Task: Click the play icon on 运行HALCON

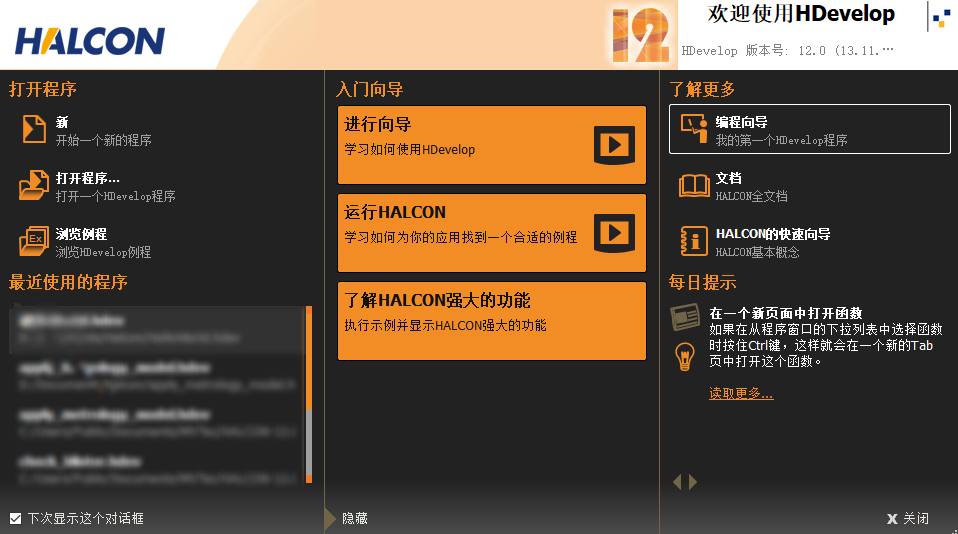Action: pos(614,233)
